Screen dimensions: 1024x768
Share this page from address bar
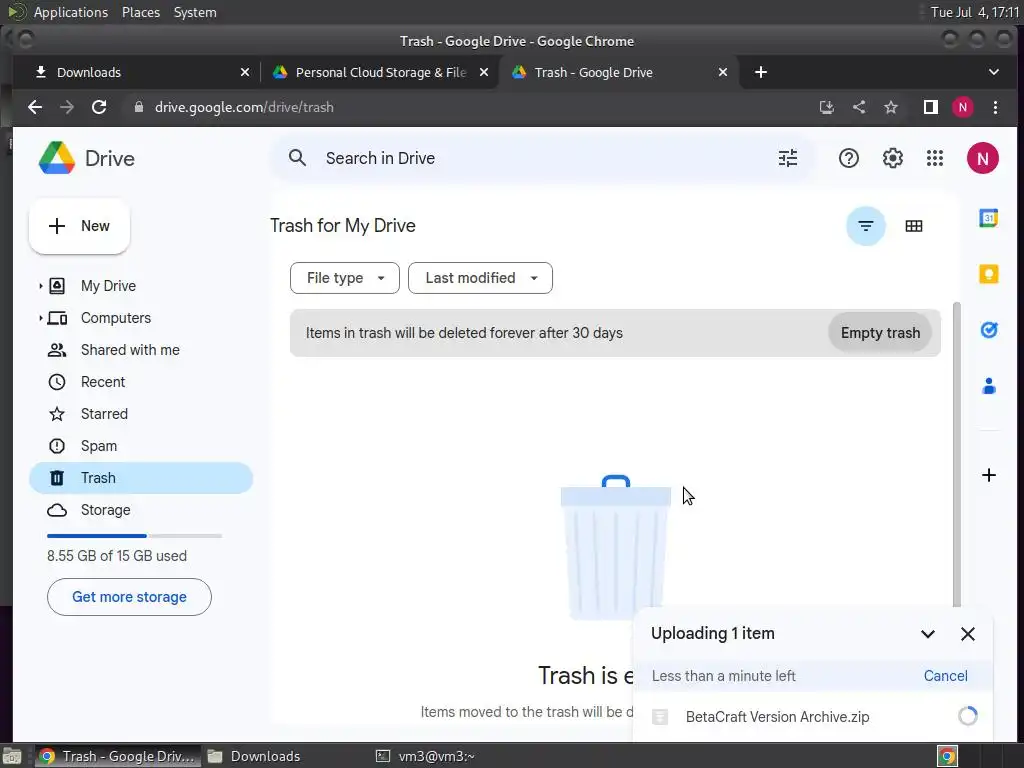click(859, 107)
